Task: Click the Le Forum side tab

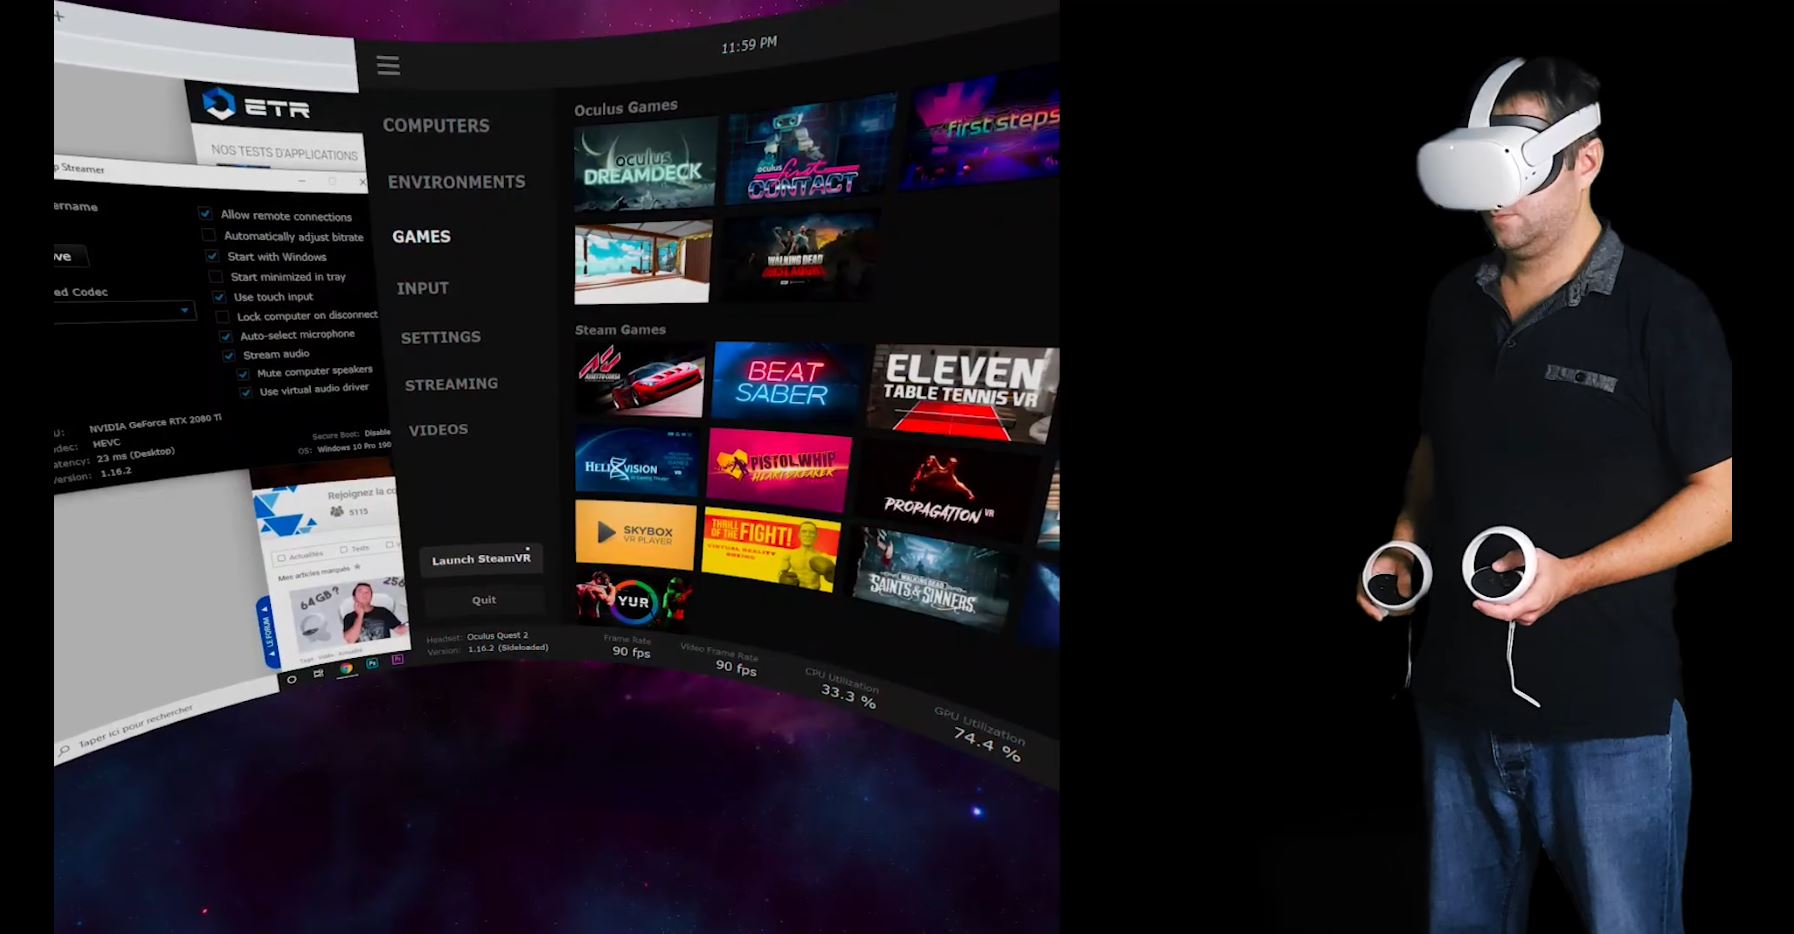Action: [x=266, y=632]
